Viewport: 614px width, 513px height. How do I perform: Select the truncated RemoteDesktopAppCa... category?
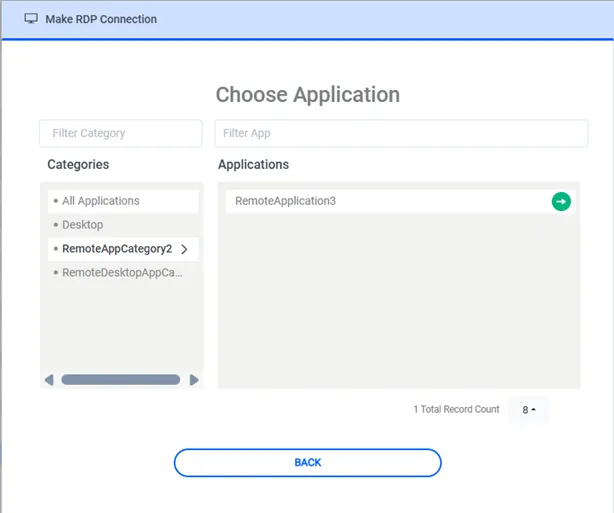click(x=123, y=273)
